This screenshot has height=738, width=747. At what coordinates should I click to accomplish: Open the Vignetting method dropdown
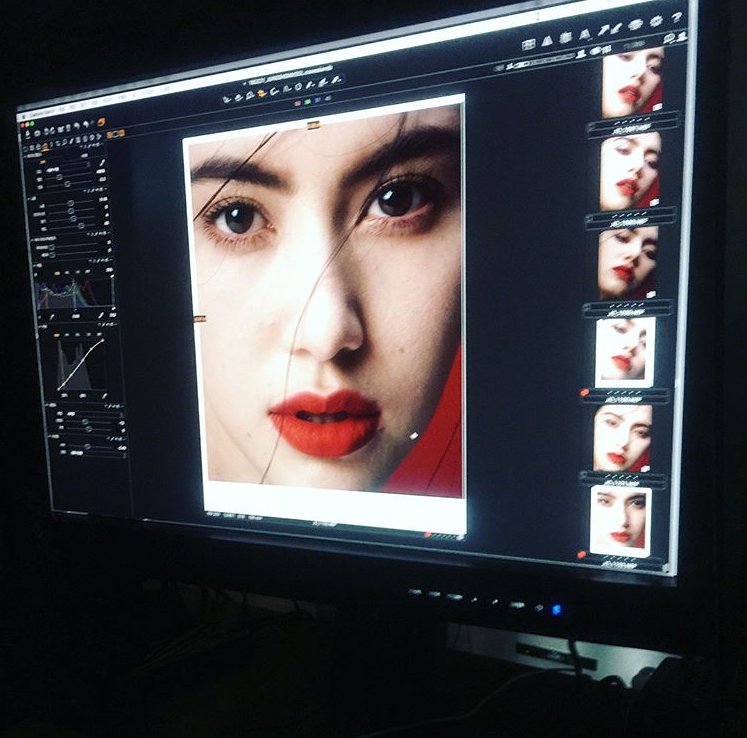[x=98, y=453]
